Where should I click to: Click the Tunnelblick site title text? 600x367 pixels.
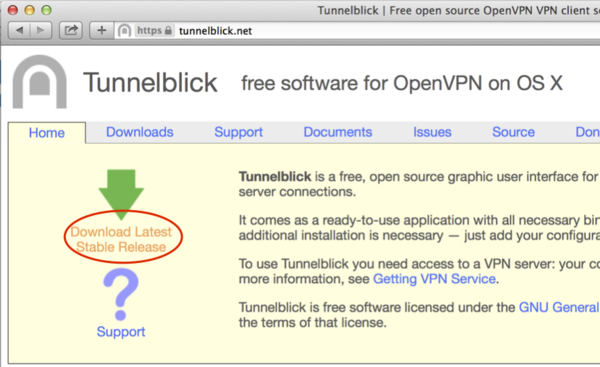150,83
